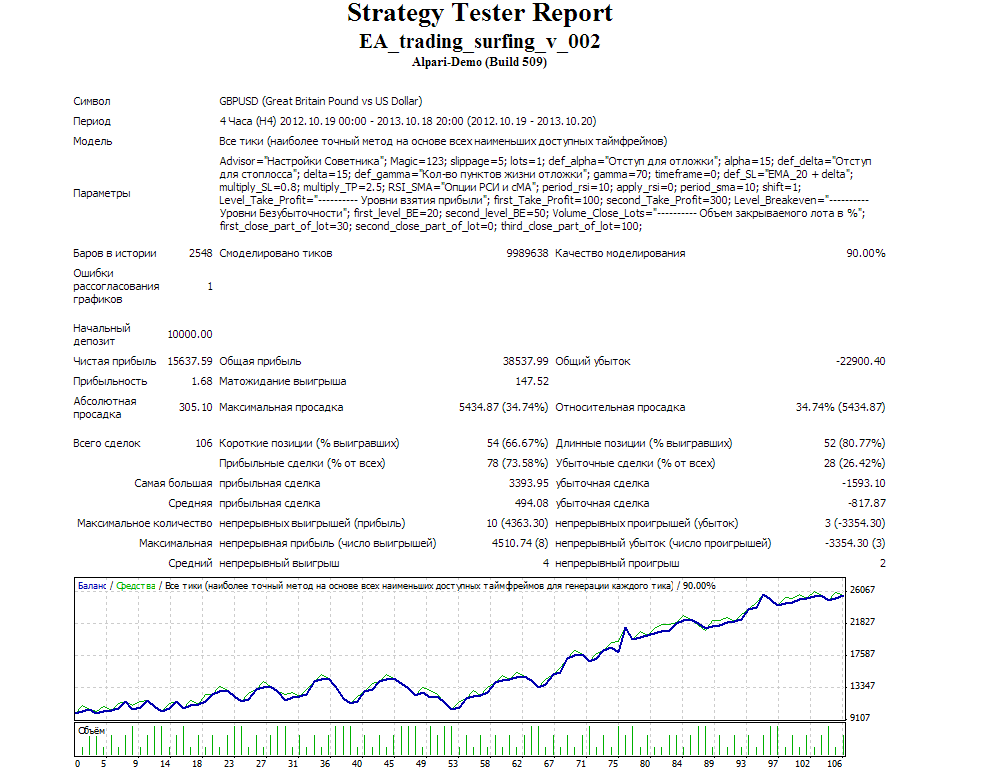Viewport: 1000px width, 775px height.
Task: Click long positions value '52 (80.77%)'
Action: 854,443
